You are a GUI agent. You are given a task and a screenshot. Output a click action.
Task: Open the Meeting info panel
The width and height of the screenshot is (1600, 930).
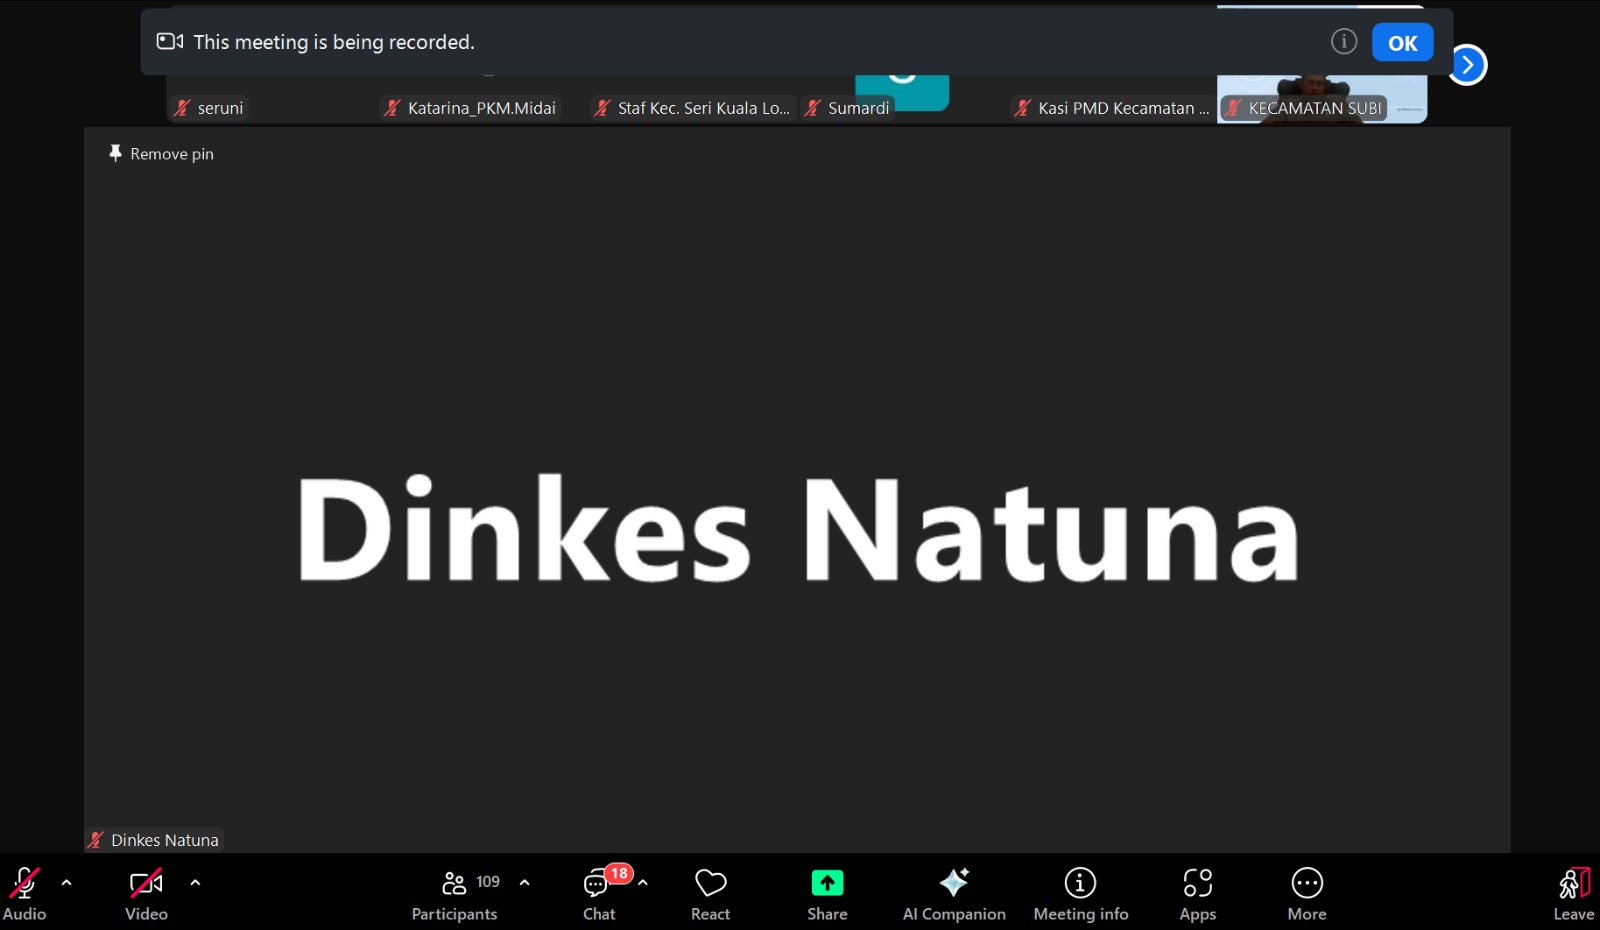click(x=1080, y=893)
